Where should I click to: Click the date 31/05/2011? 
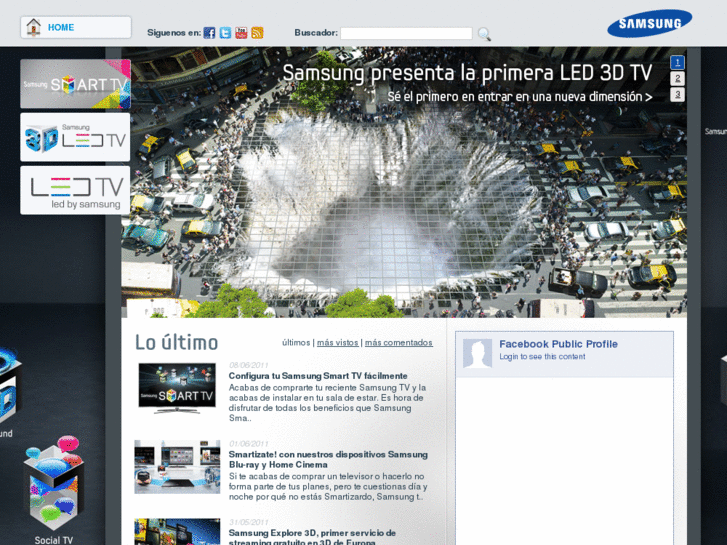pyautogui.click(x=249, y=522)
